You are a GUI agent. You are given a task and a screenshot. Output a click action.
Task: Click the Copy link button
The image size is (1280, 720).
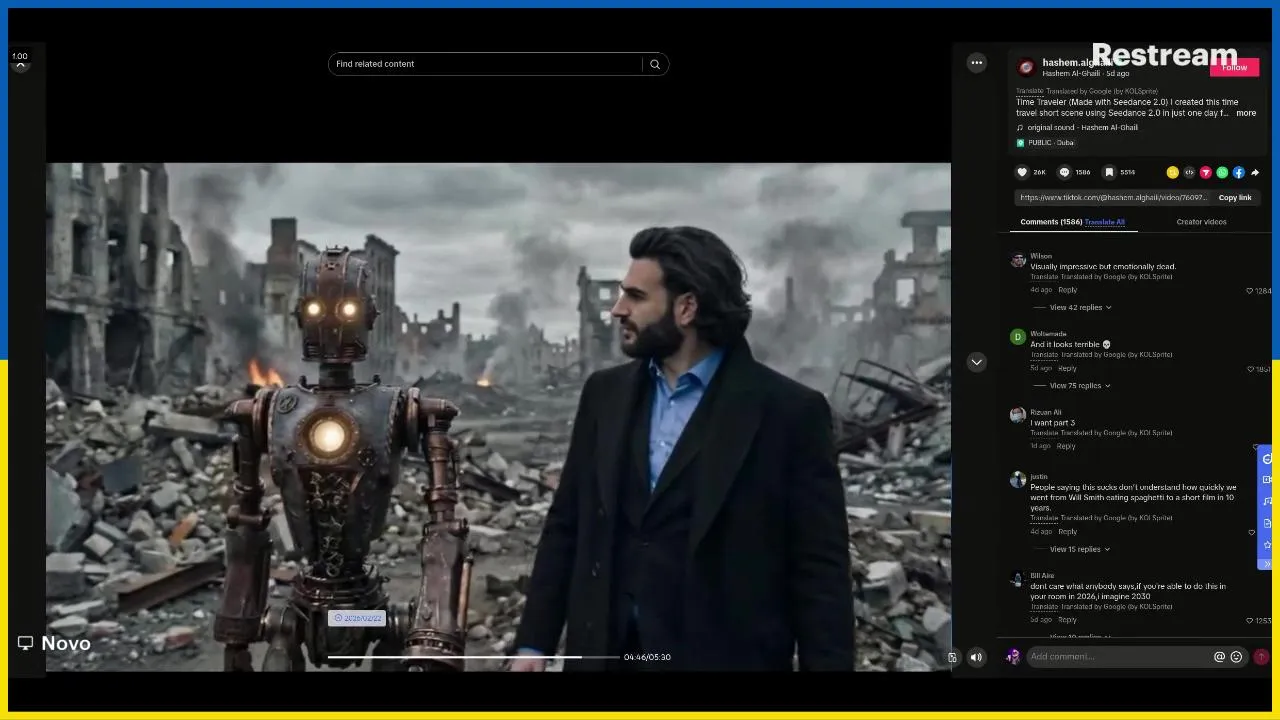coord(1235,198)
